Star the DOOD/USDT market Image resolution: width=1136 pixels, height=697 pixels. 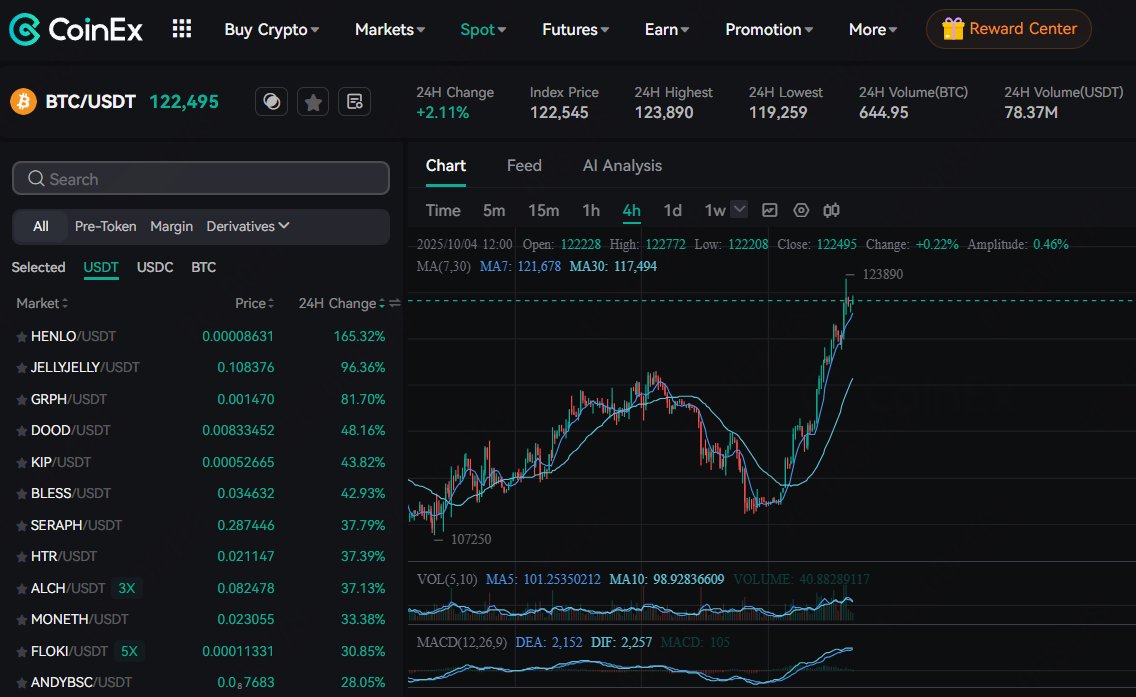point(22,431)
